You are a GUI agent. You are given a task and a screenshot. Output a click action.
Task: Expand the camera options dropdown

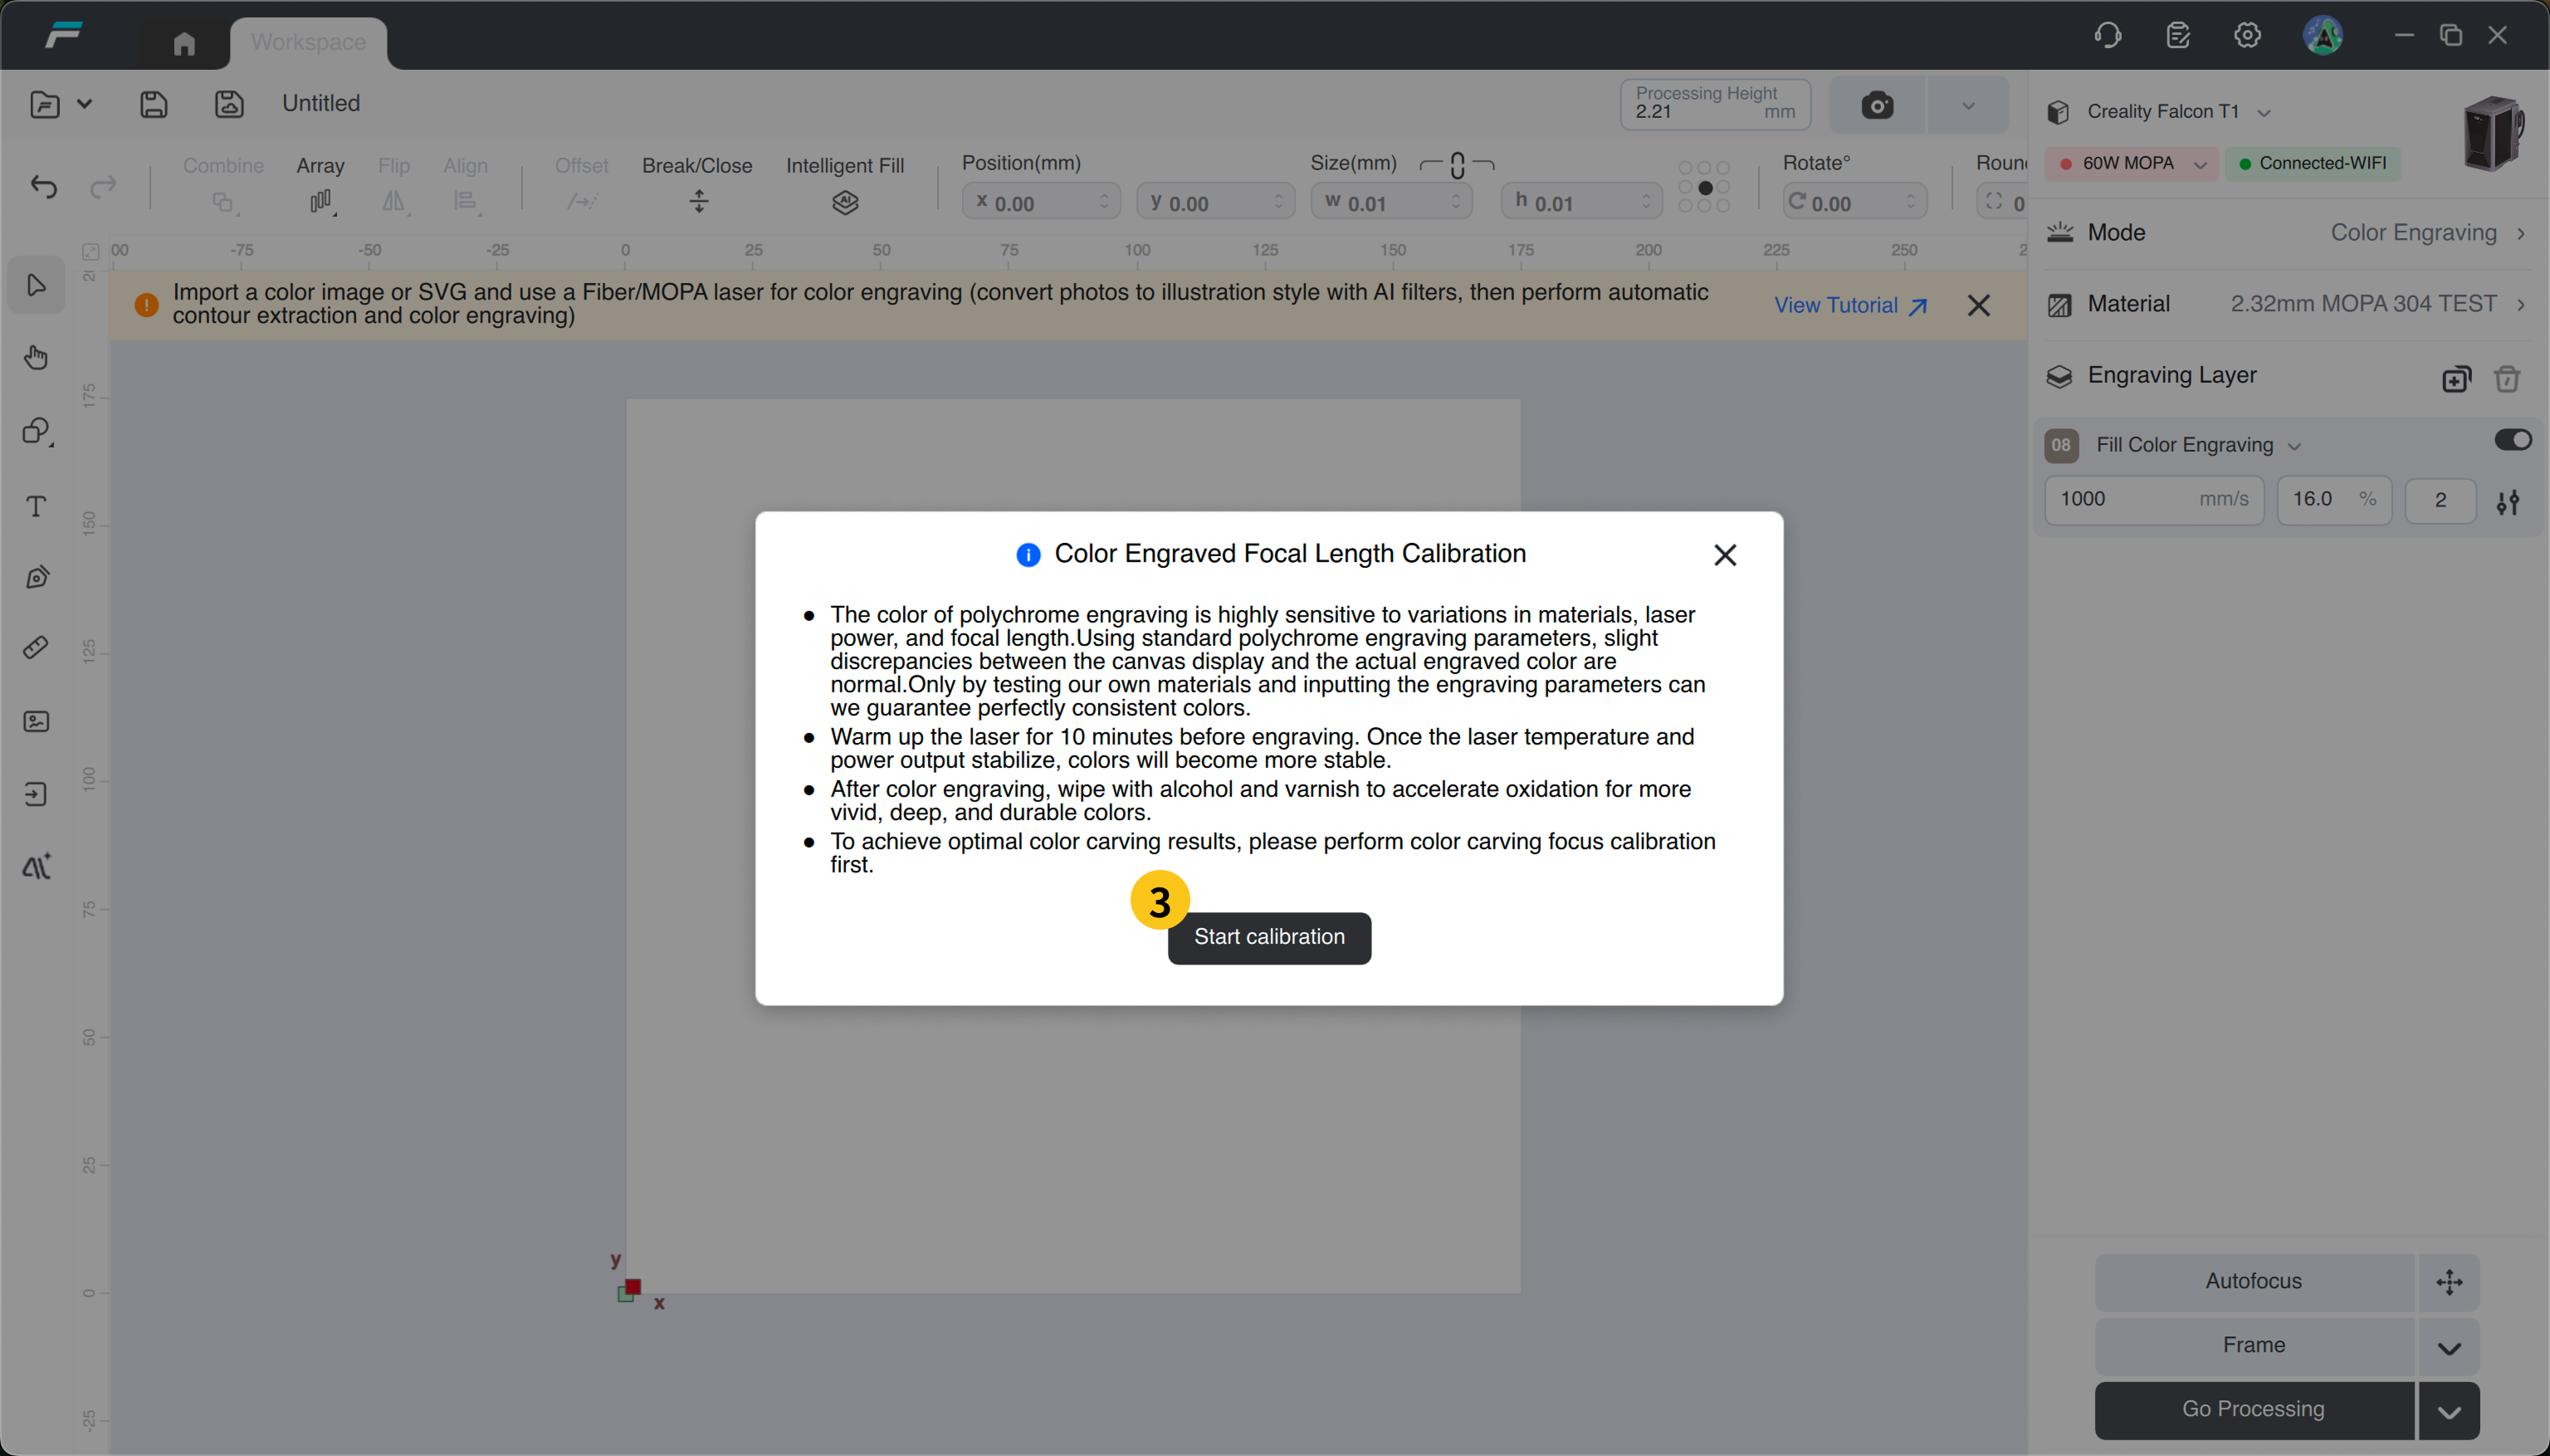coord(1968,105)
